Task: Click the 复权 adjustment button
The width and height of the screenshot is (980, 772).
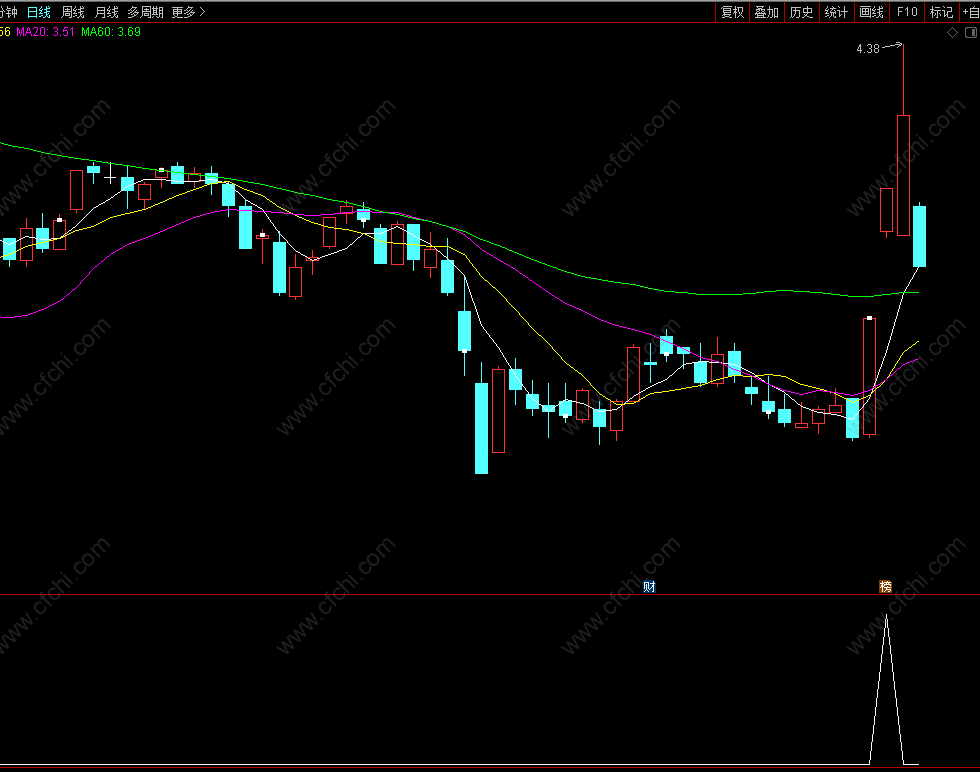Action: click(732, 12)
